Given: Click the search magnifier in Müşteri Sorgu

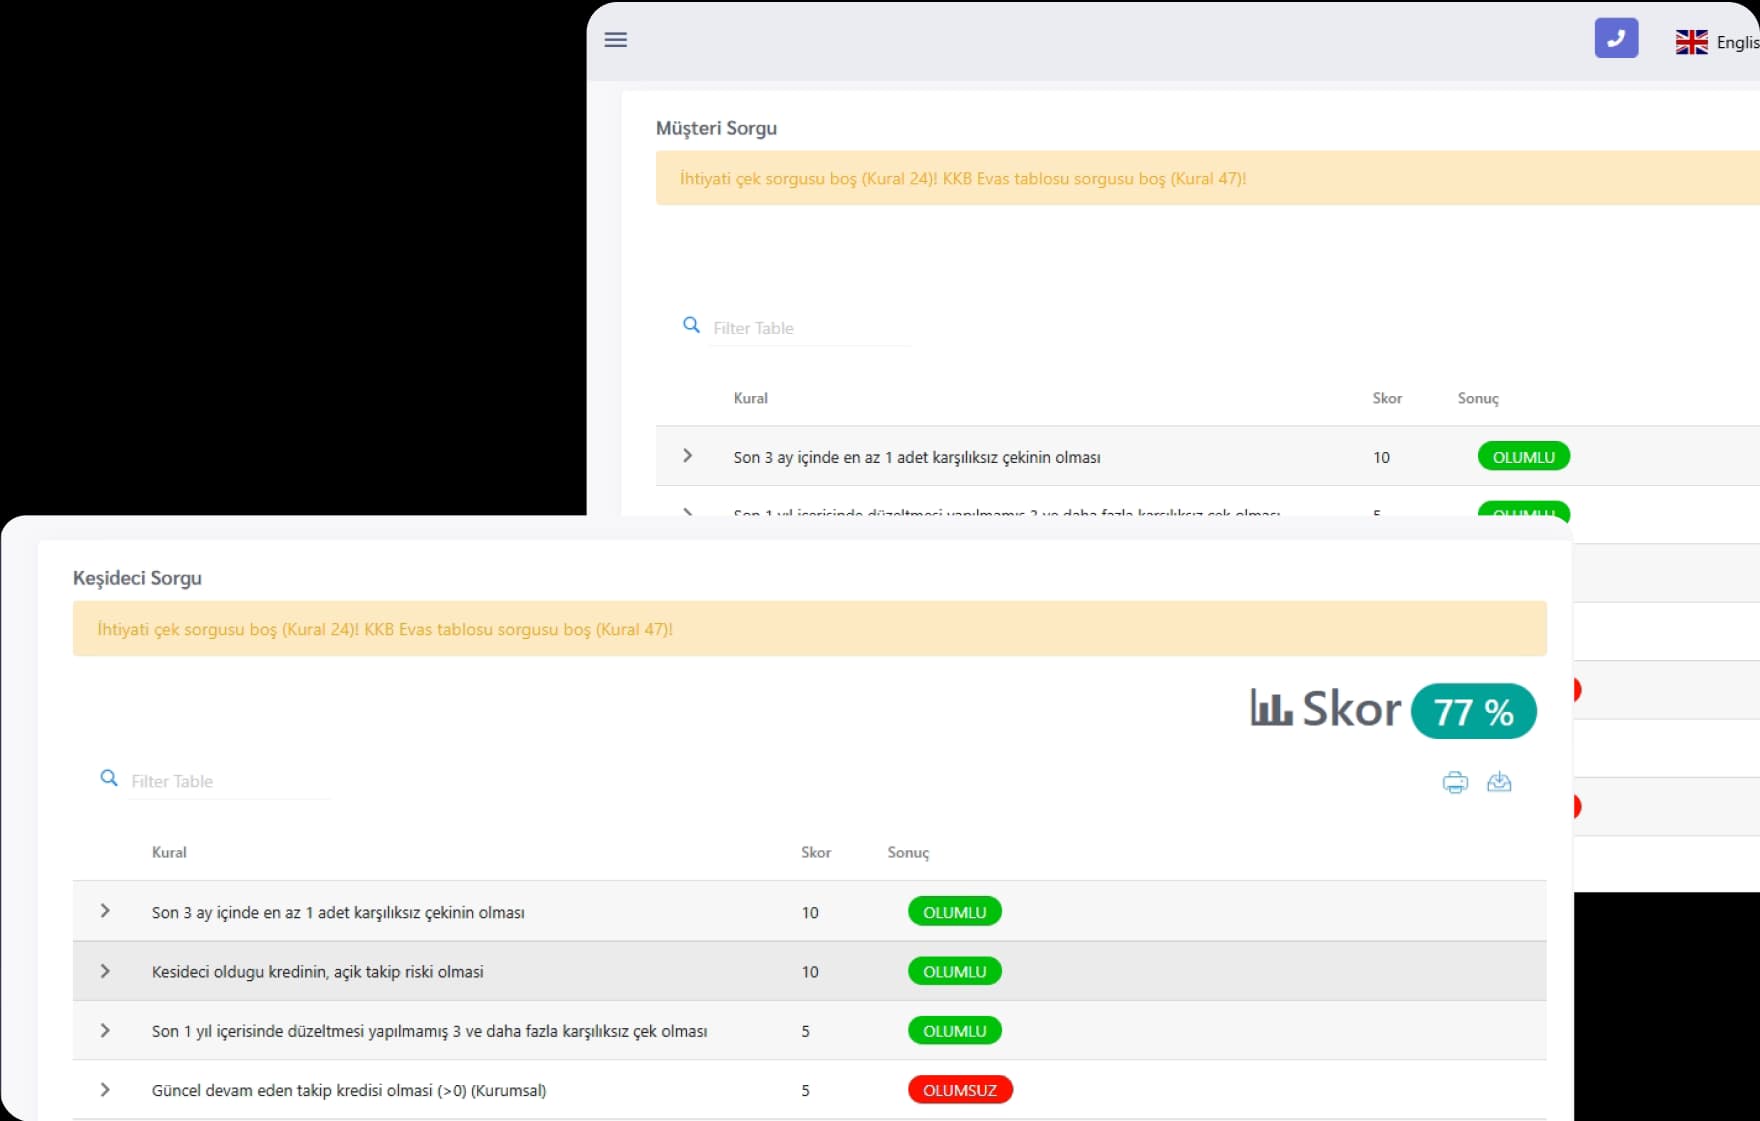Looking at the screenshot, I should pyautogui.click(x=691, y=325).
